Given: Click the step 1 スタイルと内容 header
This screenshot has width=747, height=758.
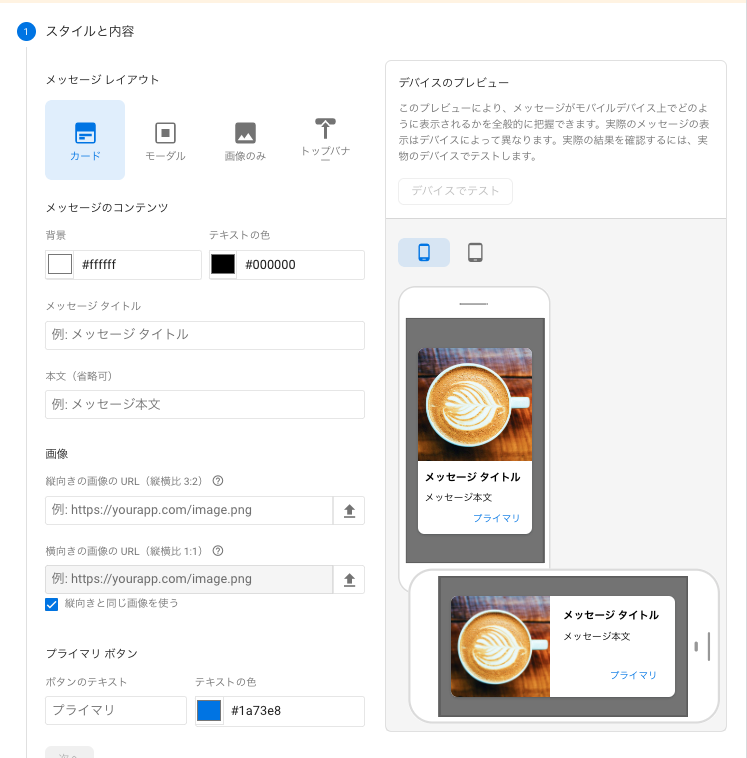Looking at the screenshot, I should [x=90, y=31].
